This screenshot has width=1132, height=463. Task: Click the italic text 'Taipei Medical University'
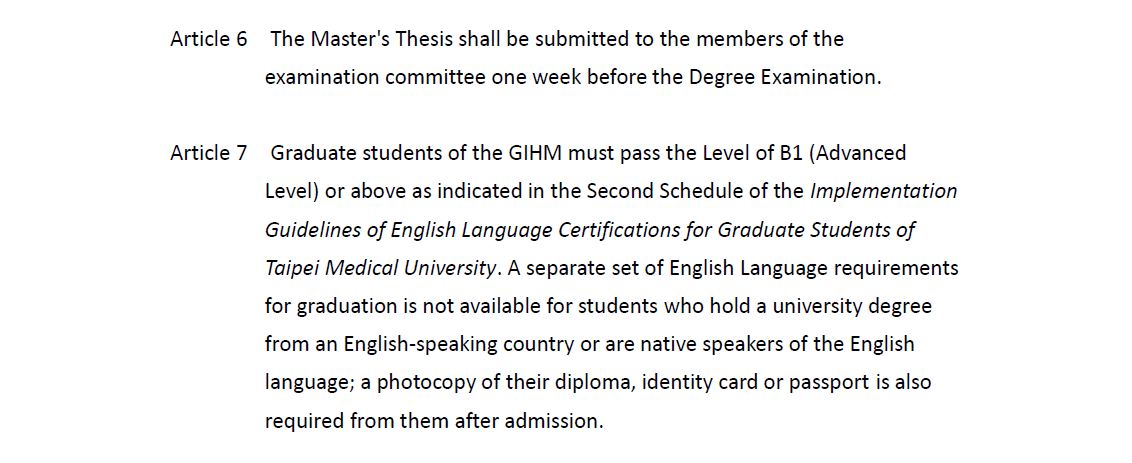click(380, 269)
